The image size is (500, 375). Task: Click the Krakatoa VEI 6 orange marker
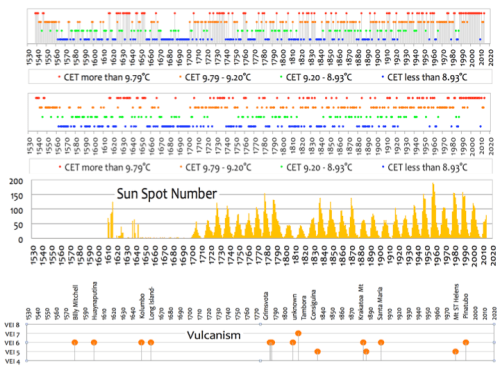tap(363, 342)
